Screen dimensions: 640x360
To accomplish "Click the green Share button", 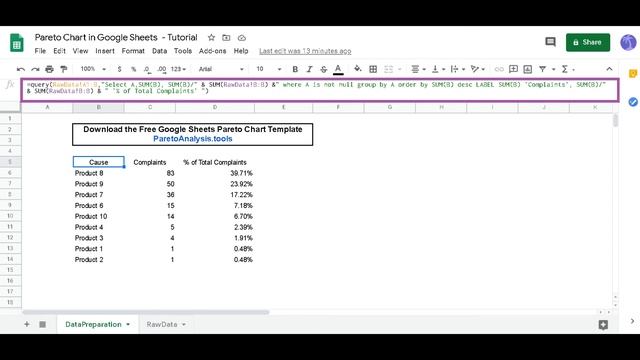I will click(588, 42).
